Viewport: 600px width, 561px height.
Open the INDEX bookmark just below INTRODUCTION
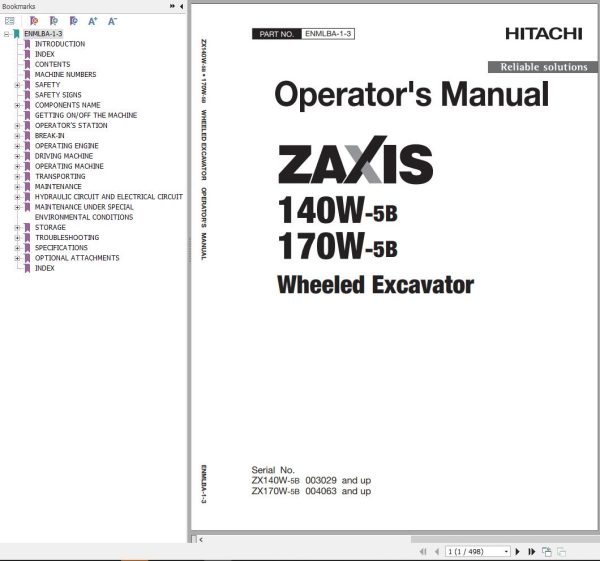click(45, 54)
